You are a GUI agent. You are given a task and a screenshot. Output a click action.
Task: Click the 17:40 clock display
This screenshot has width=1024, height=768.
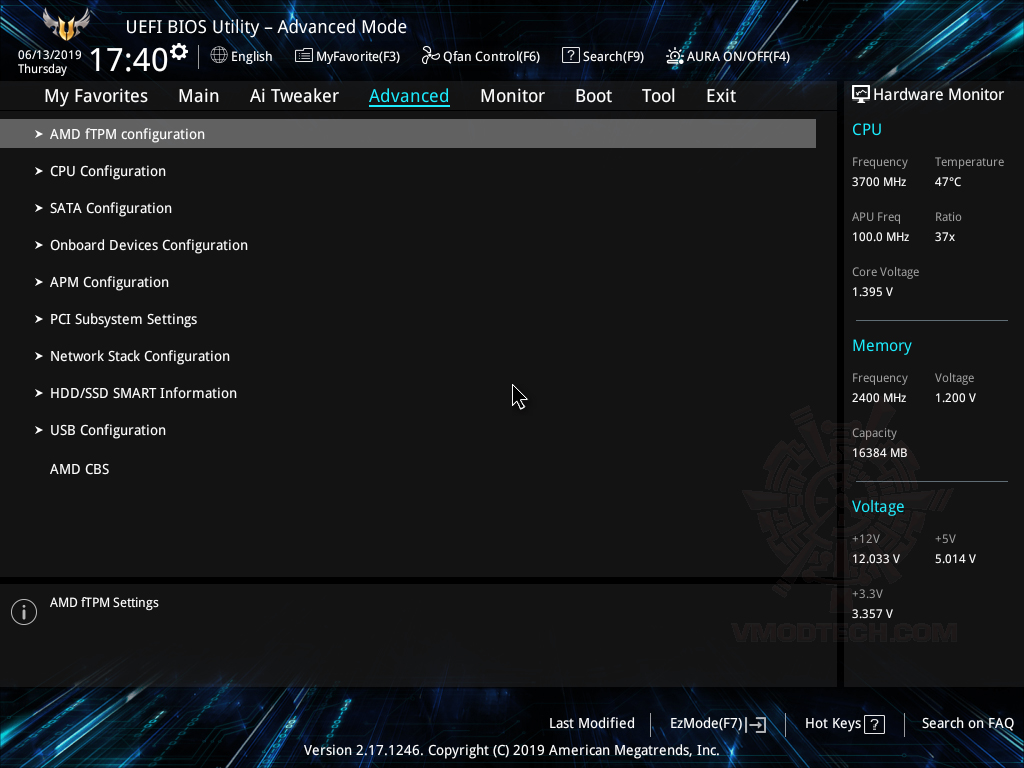click(x=129, y=59)
